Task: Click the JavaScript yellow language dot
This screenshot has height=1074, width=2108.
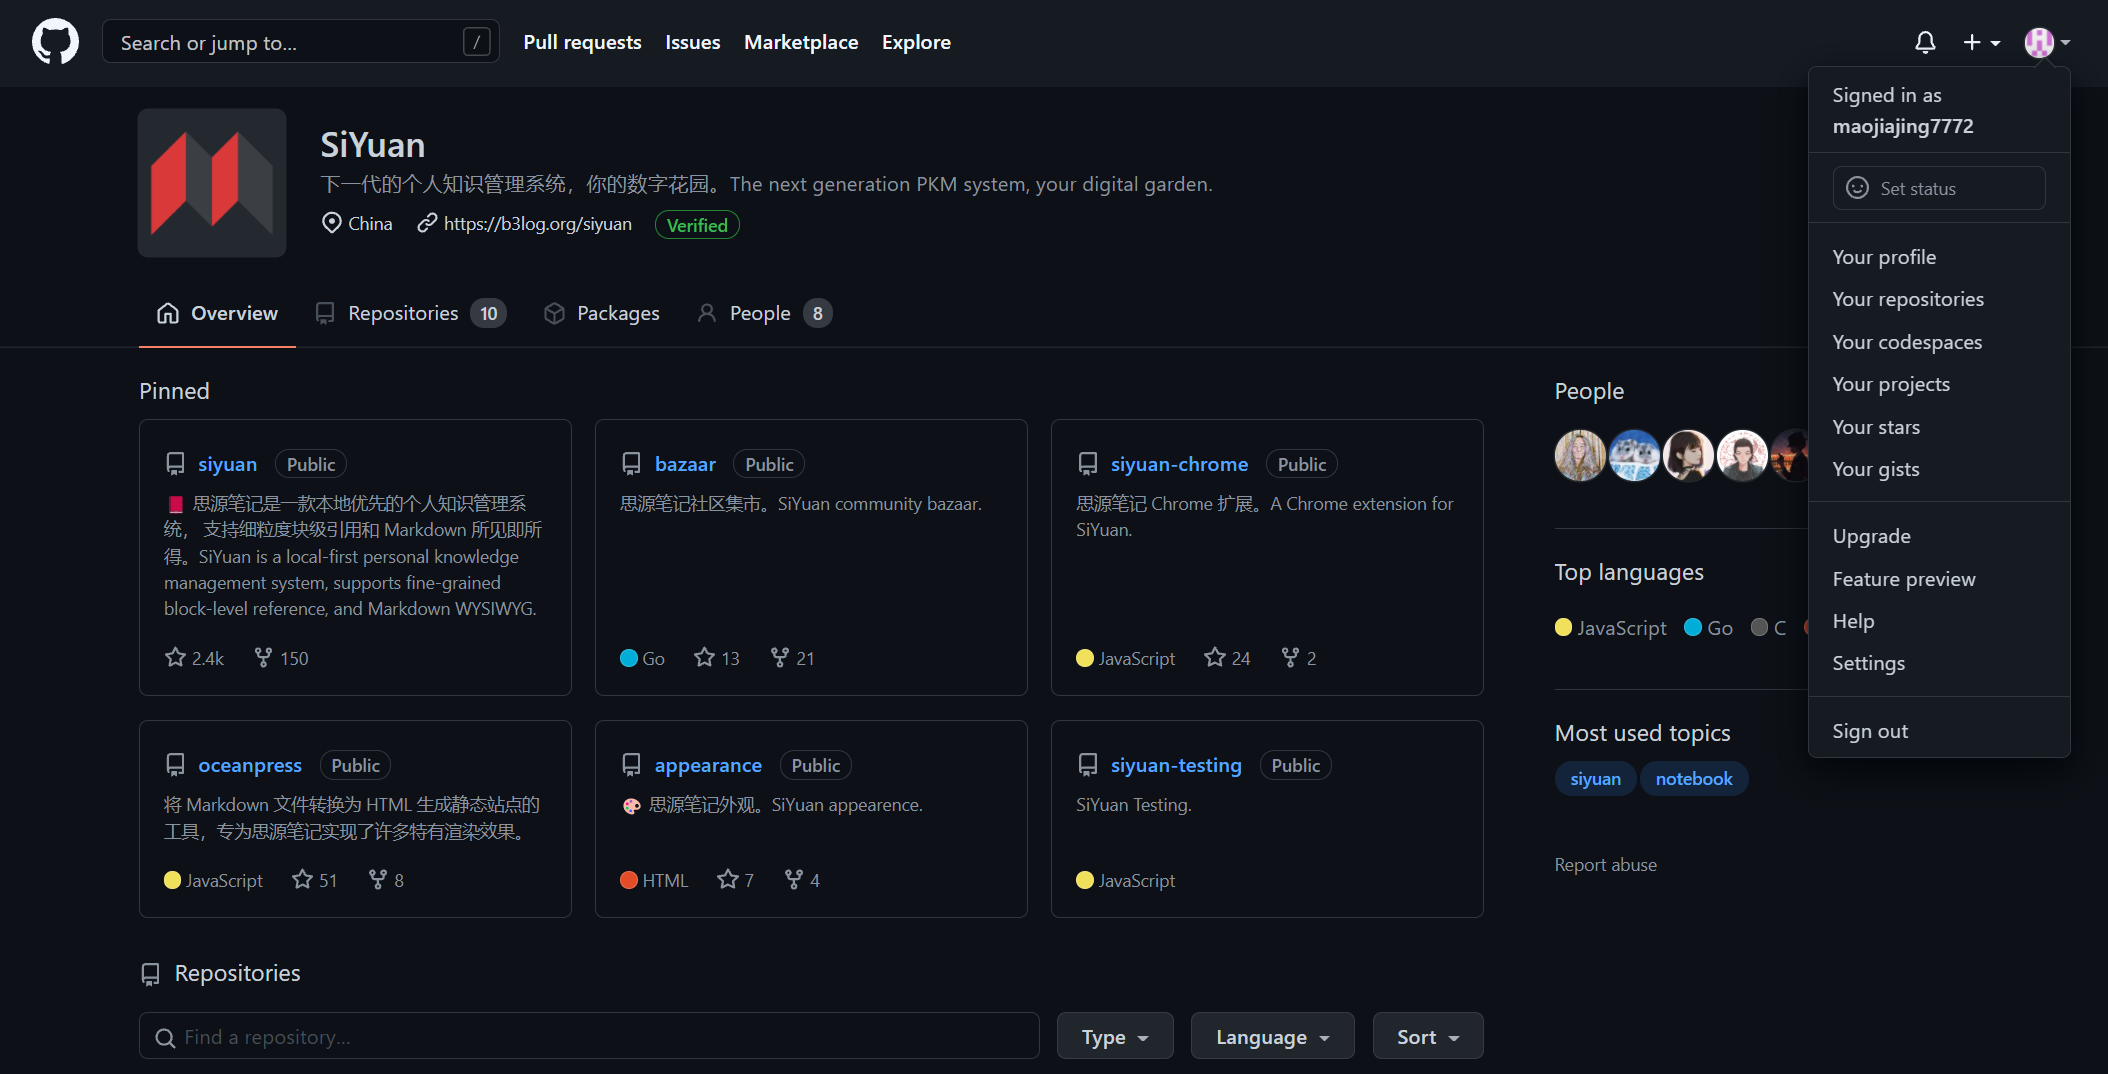Action: [1564, 627]
